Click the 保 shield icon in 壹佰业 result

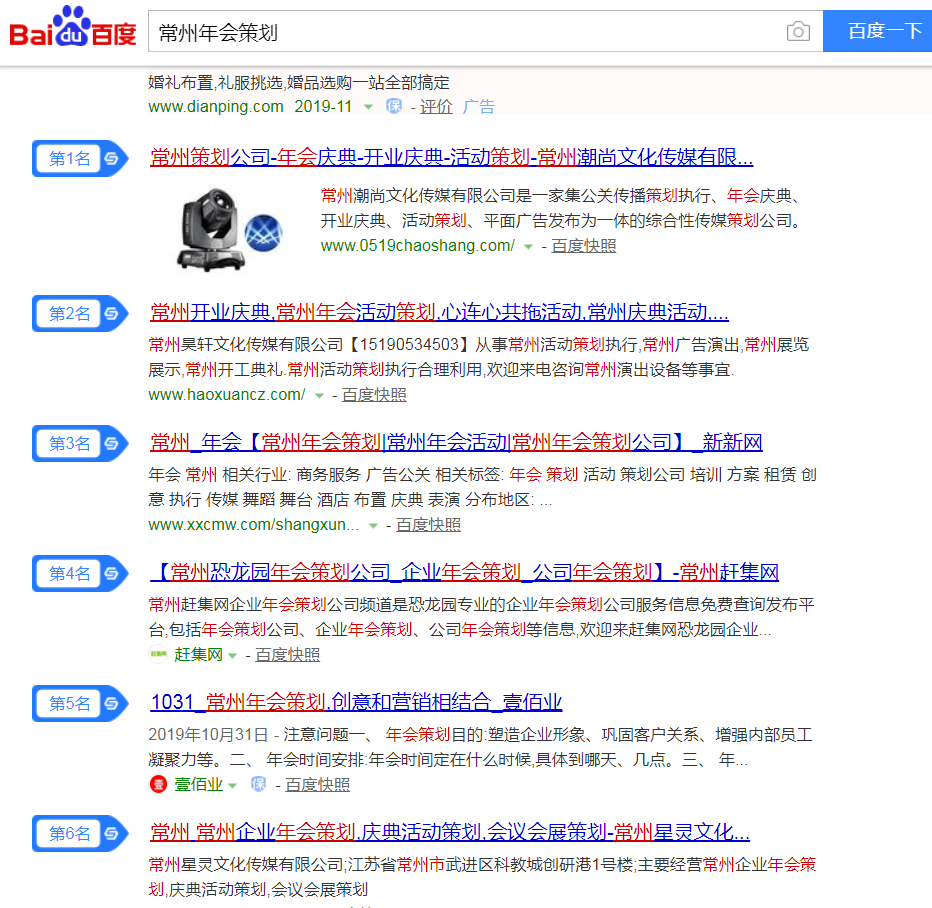click(x=258, y=785)
